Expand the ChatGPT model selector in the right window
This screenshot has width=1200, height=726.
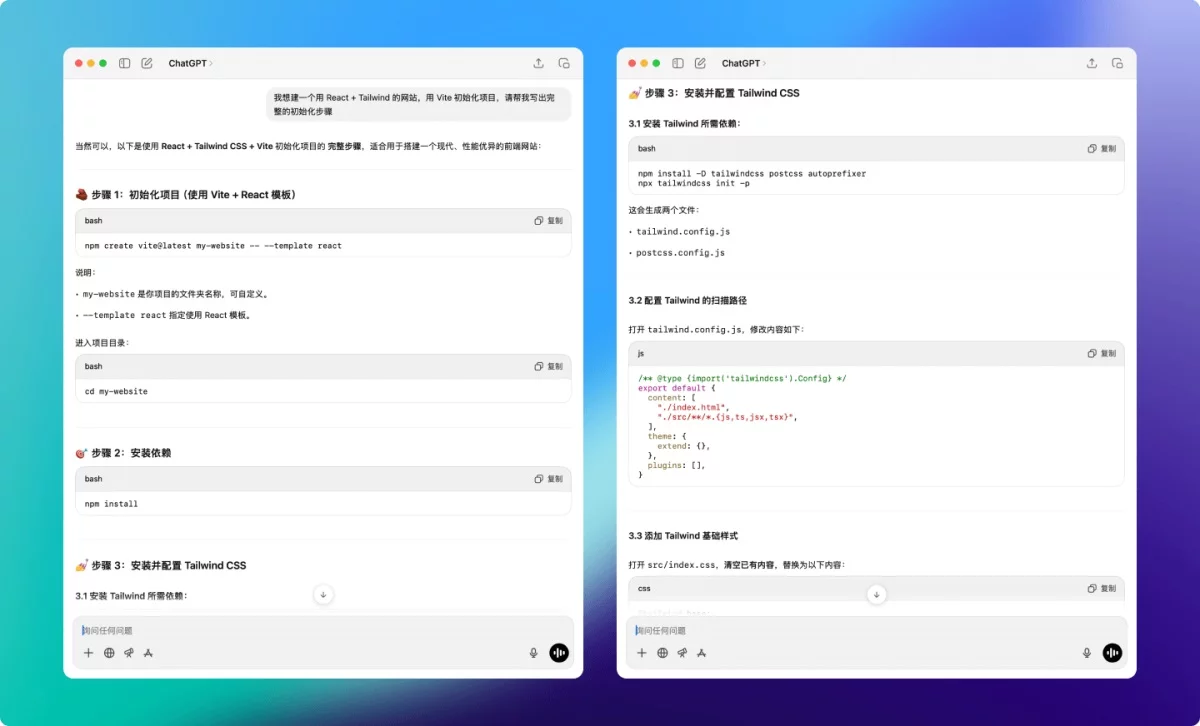point(743,63)
